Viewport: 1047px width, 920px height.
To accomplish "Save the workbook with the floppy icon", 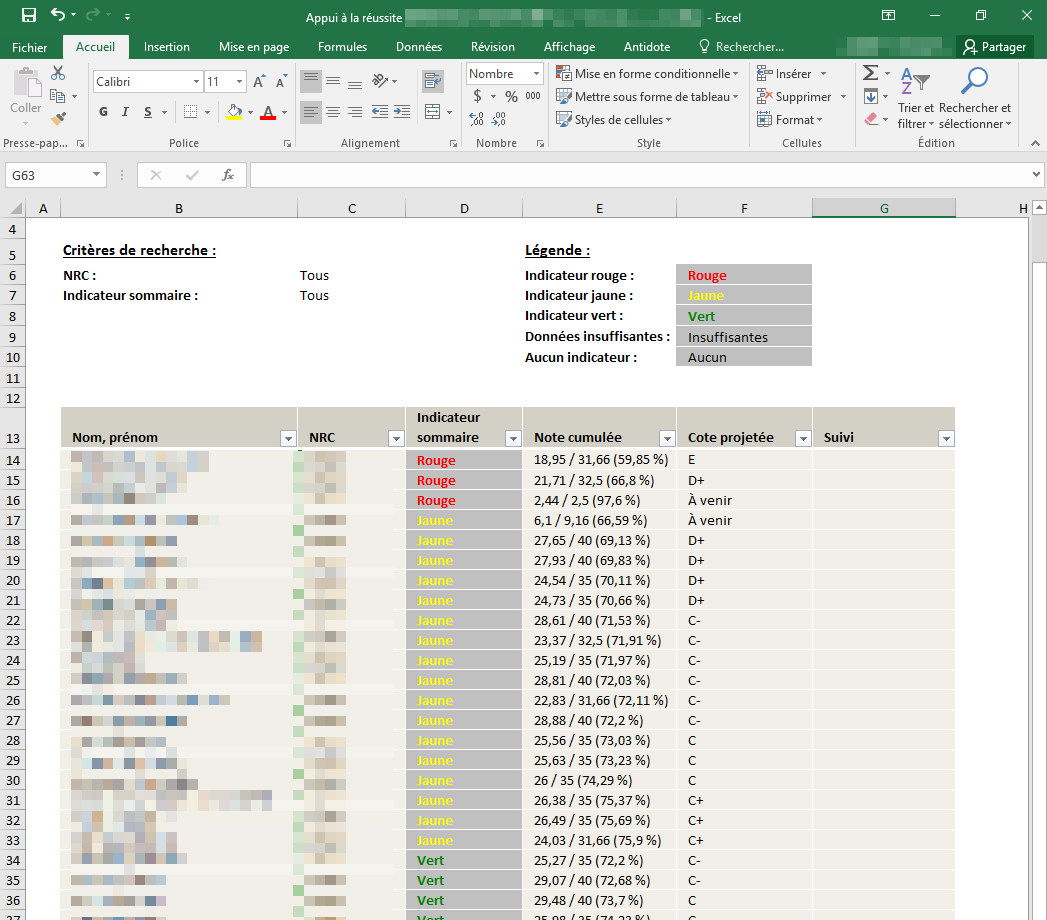I will tap(29, 15).
